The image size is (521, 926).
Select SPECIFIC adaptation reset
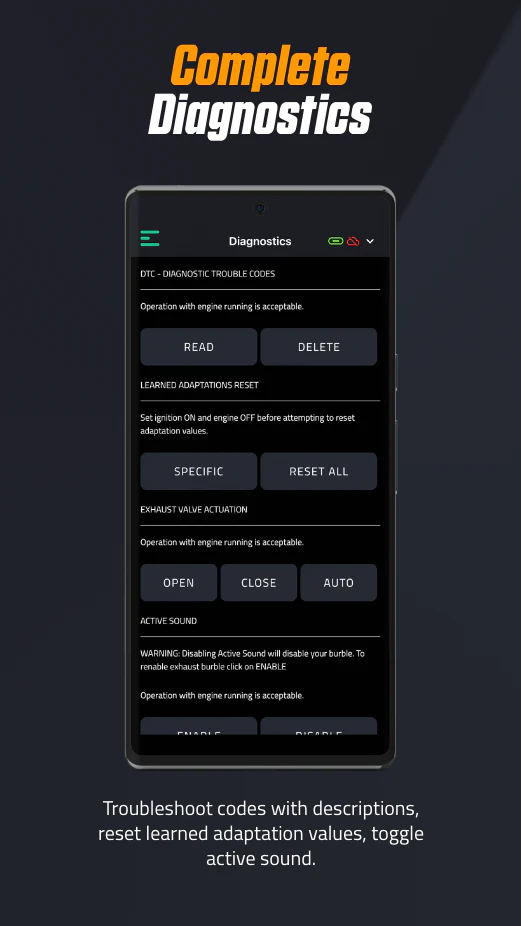point(198,471)
